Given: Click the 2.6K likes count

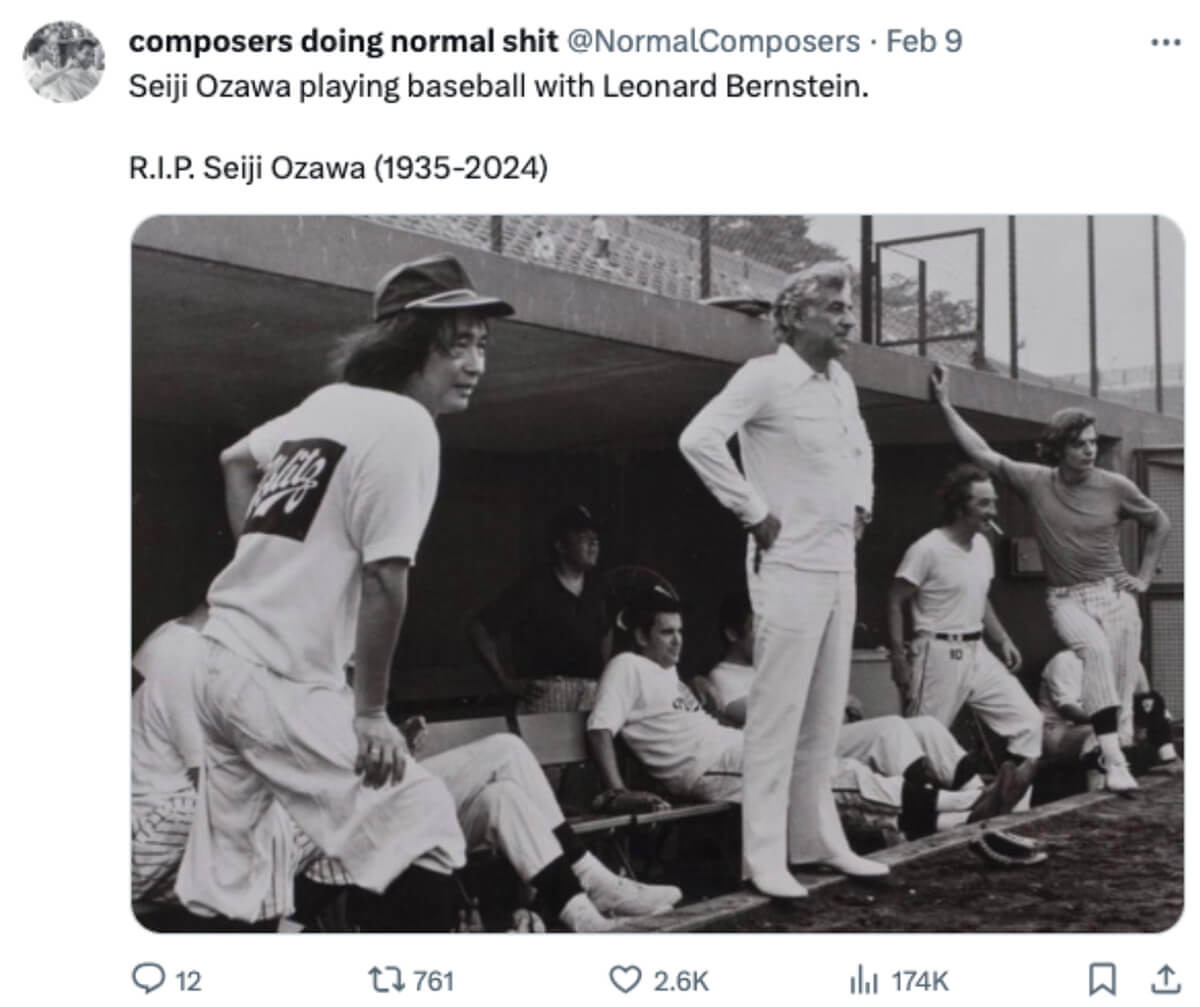Looking at the screenshot, I should coord(680,981).
